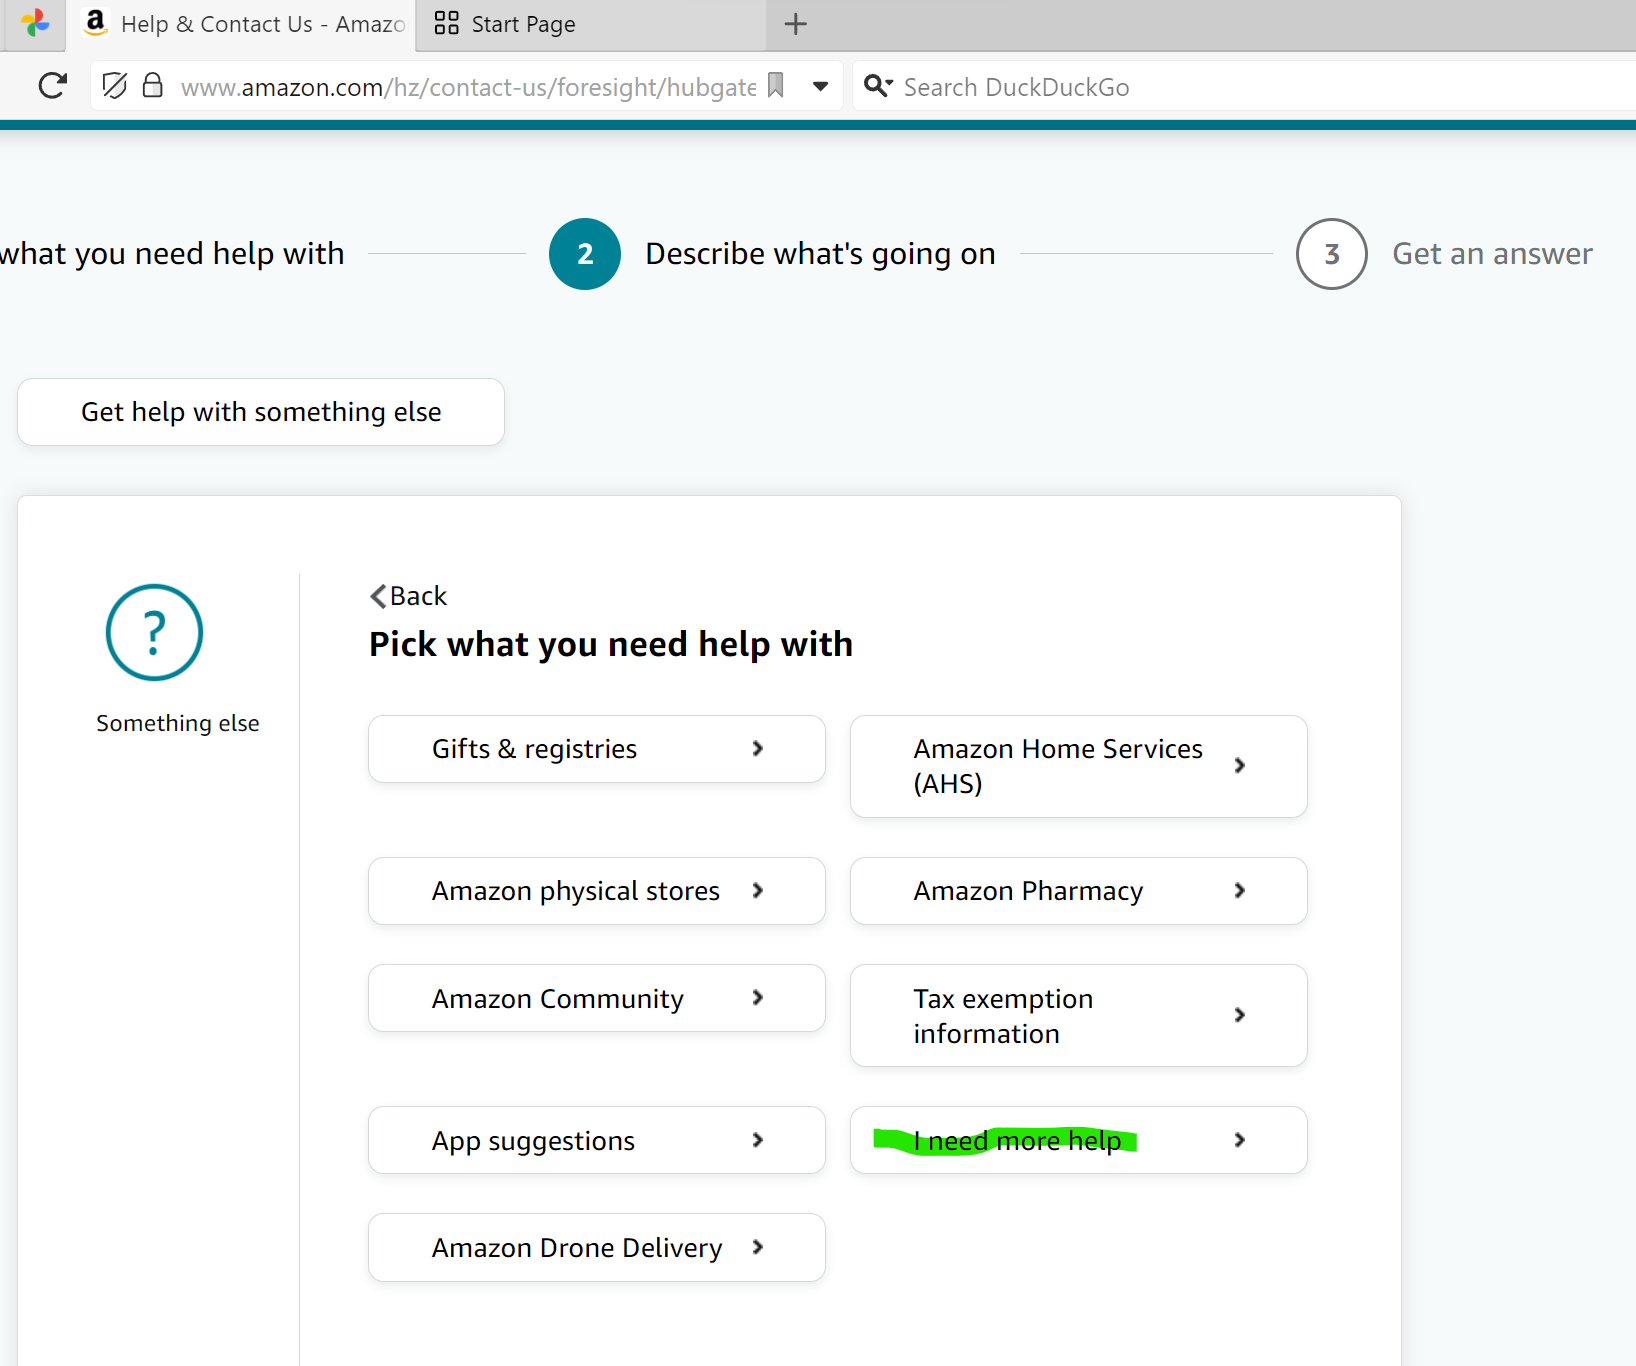Click the App suggestions chevron arrow

(758, 1140)
